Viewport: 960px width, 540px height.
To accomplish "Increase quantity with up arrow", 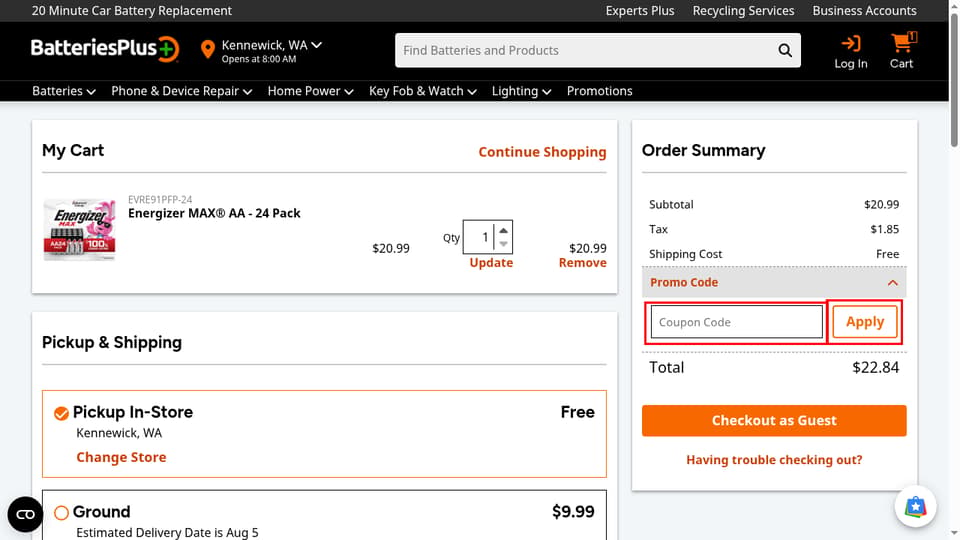I will (503, 230).
